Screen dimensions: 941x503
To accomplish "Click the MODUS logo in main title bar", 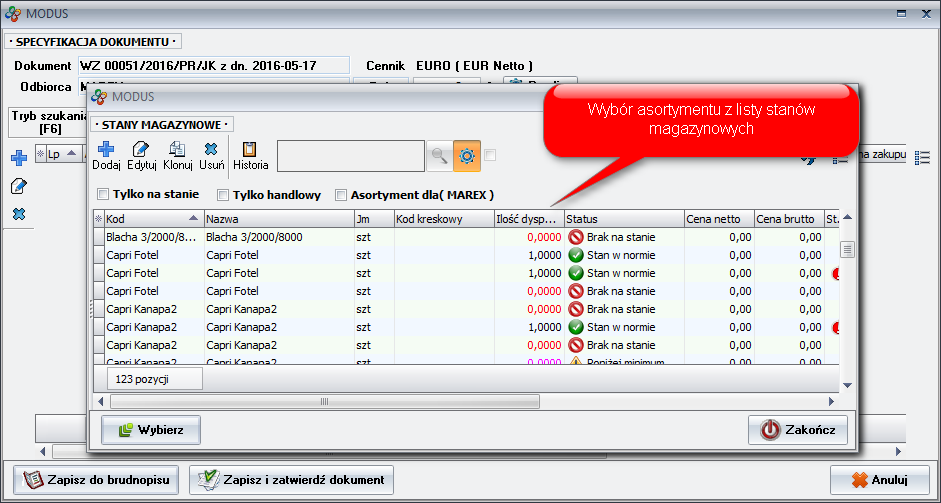I will [x=13, y=13].
